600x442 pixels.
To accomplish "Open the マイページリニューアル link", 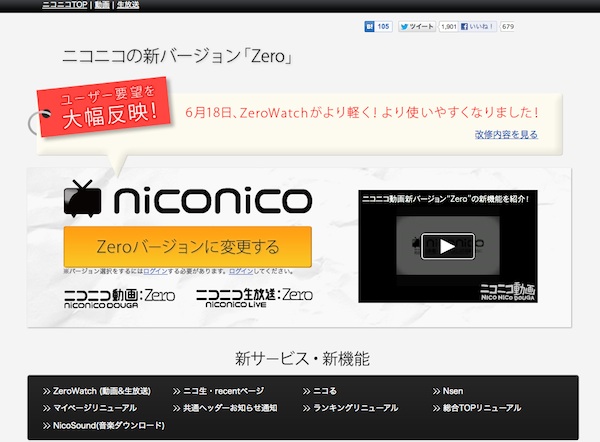I will coord(95,408).
